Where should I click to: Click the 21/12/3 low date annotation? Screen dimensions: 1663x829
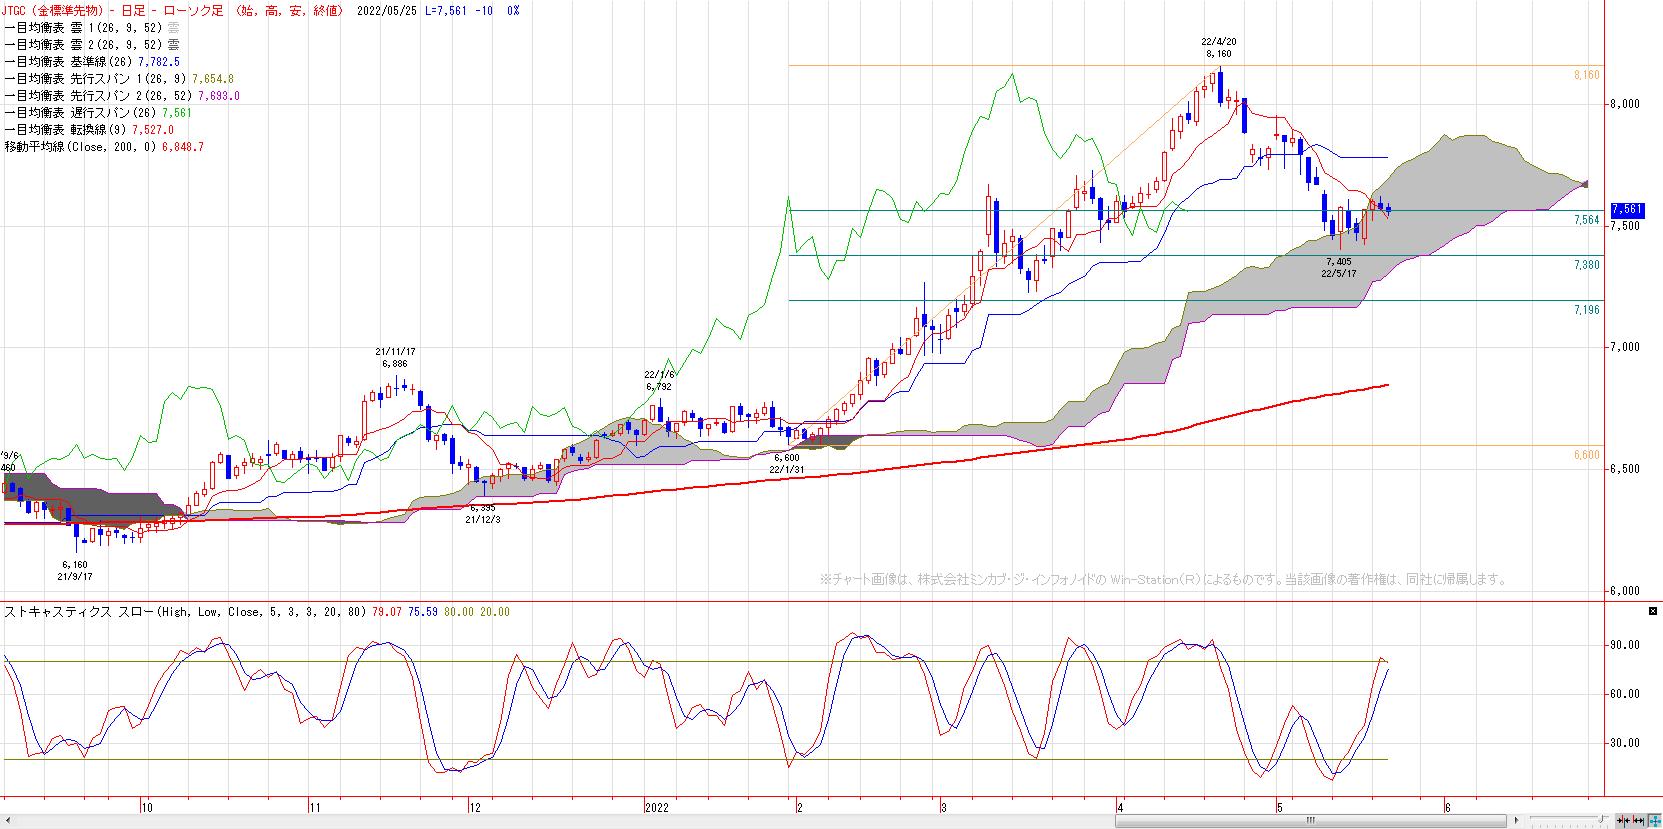point(485,520)
